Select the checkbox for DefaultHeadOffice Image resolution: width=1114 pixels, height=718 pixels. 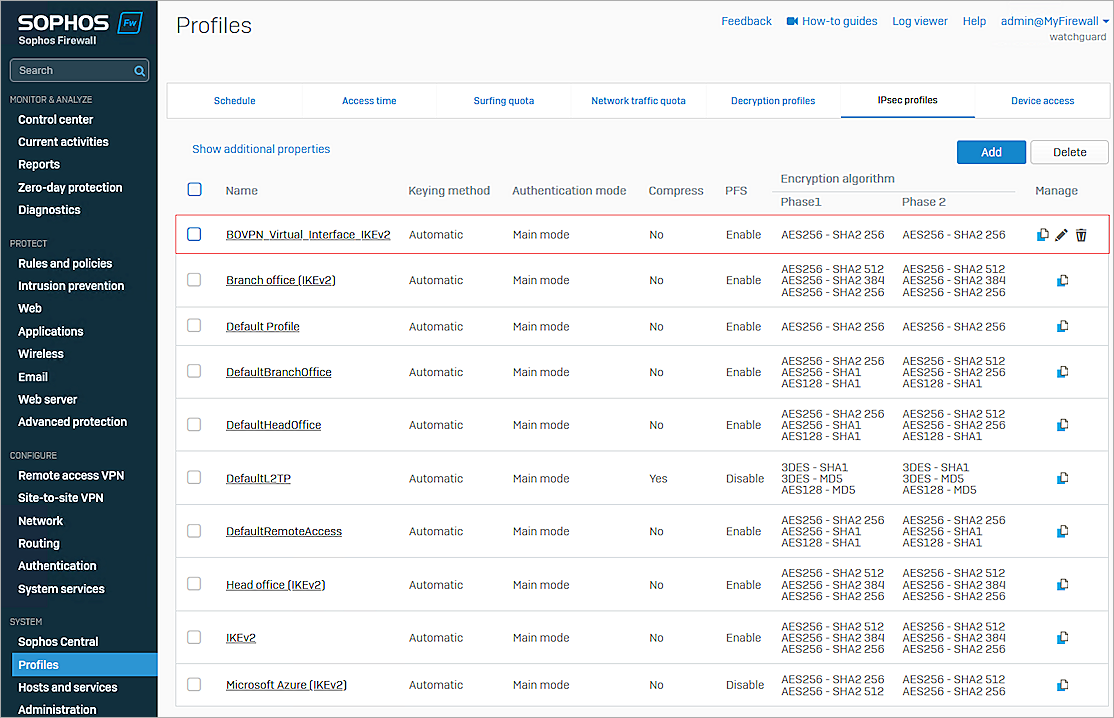(x=194, y=424)
